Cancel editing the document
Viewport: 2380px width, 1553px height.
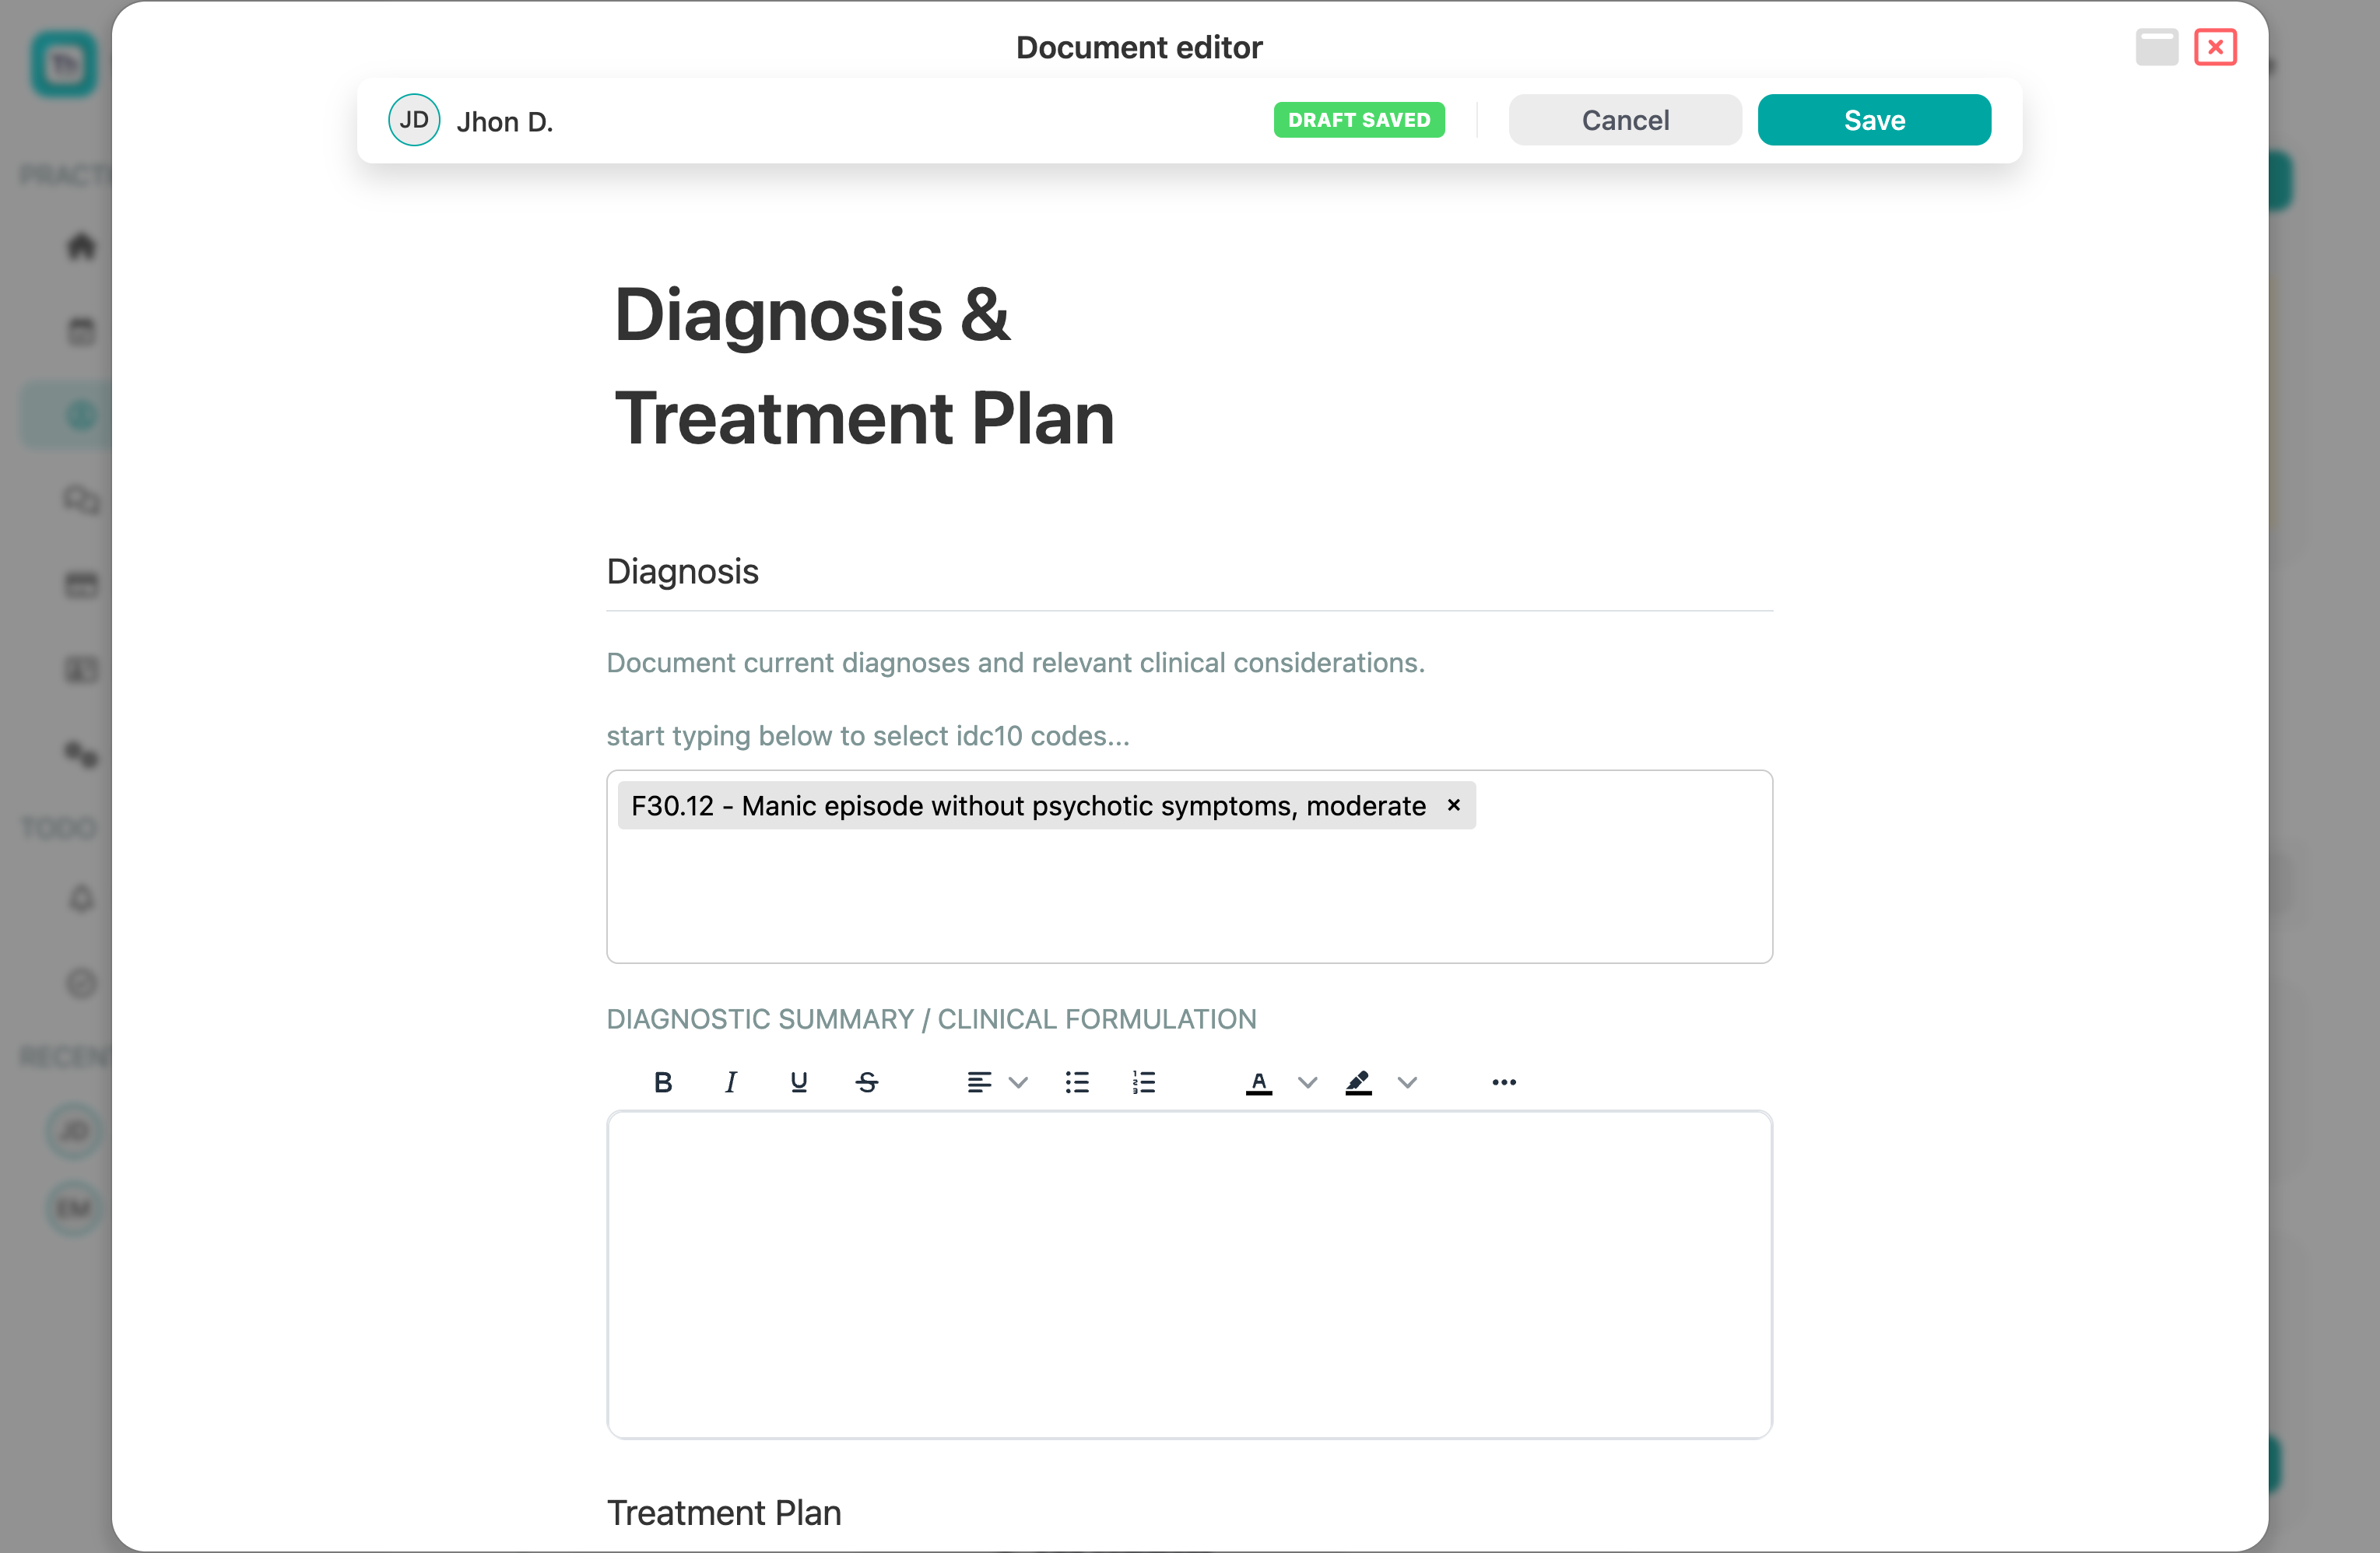[1625, 119]
